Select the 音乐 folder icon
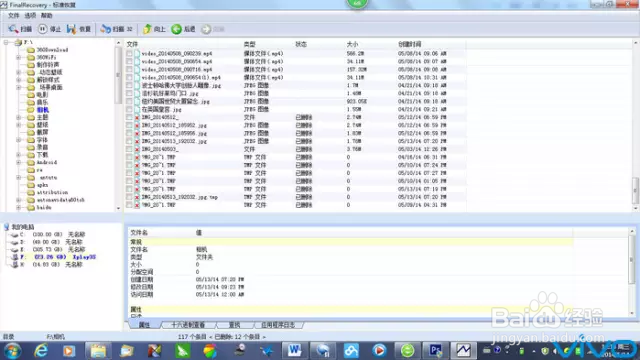The image size is (640, 360). point(31,102)
